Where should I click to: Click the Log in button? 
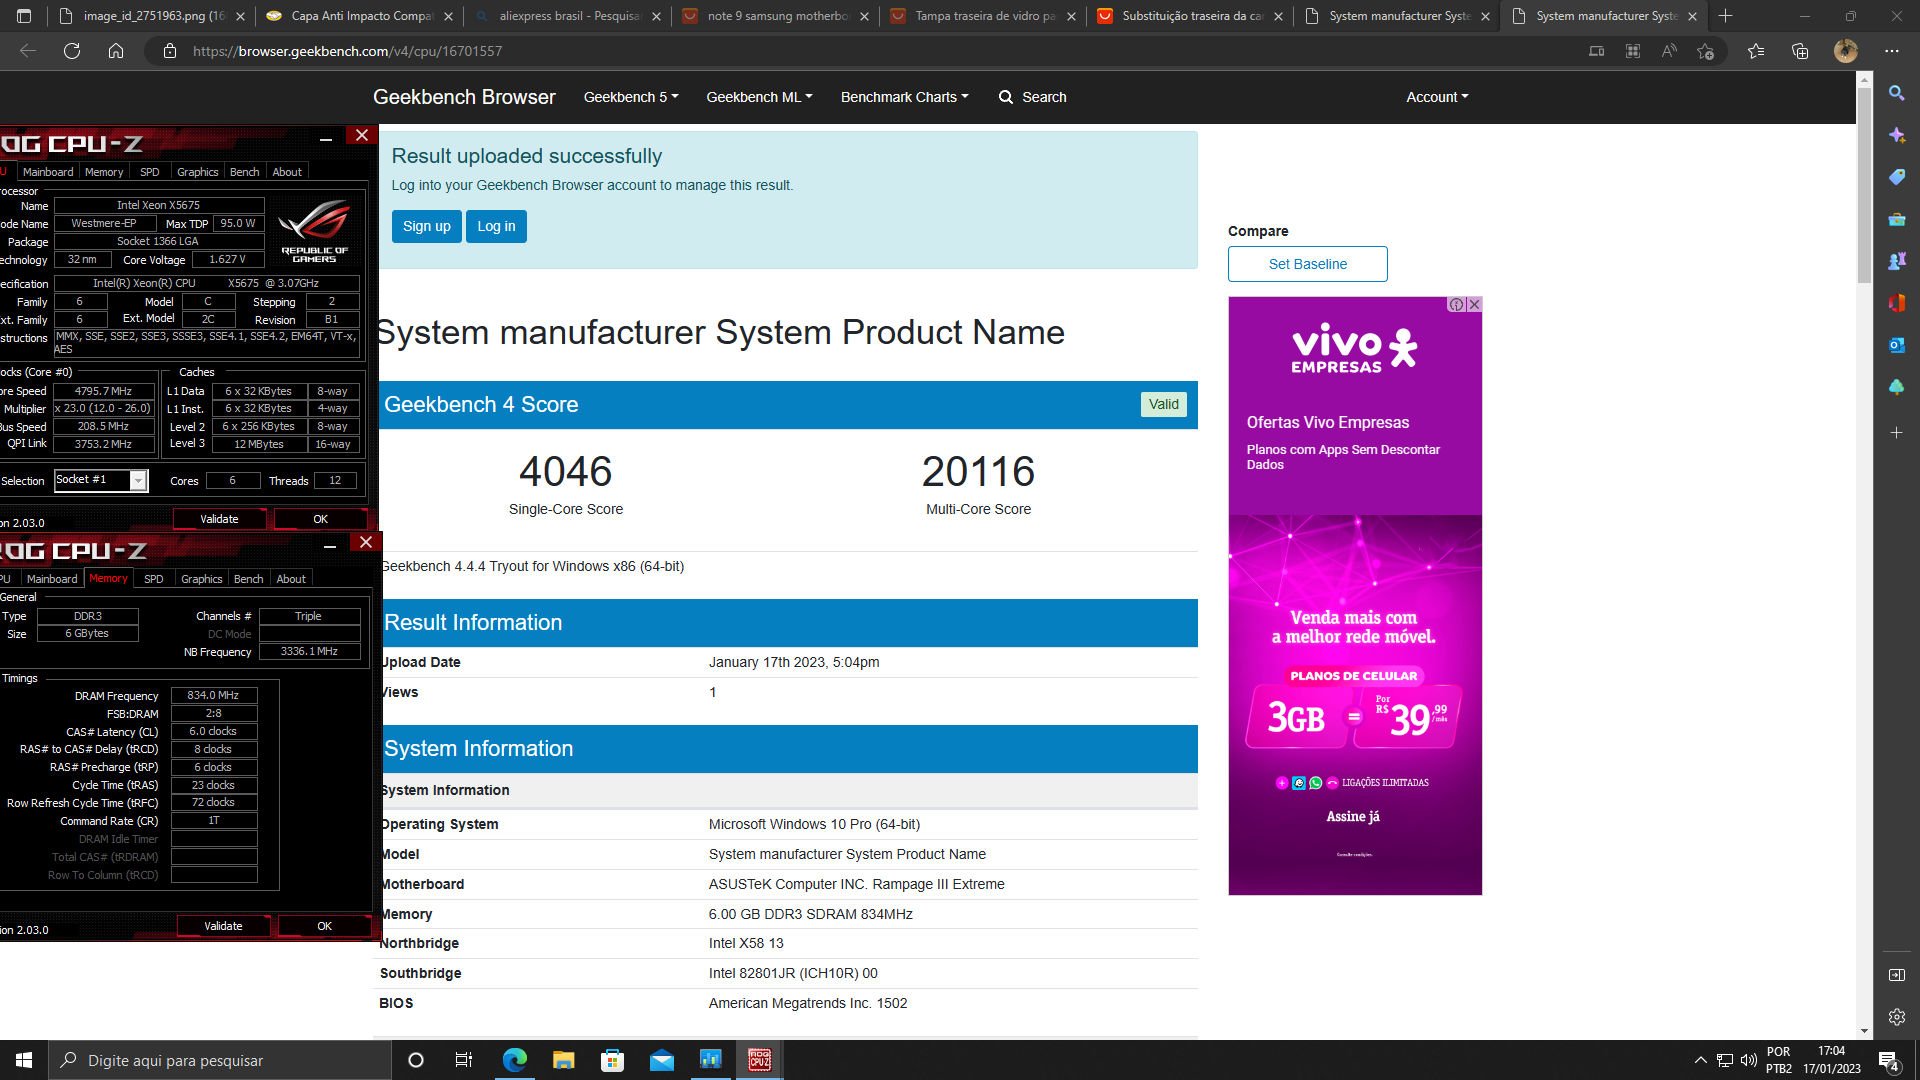[496, 226]
